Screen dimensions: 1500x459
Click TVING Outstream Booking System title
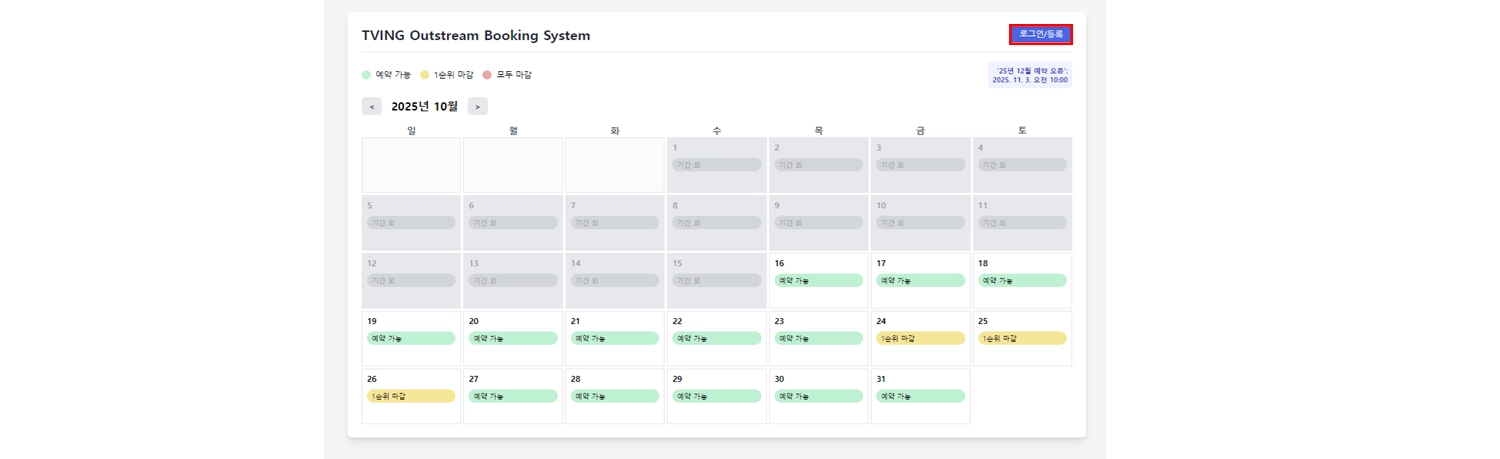click(476, 36)
